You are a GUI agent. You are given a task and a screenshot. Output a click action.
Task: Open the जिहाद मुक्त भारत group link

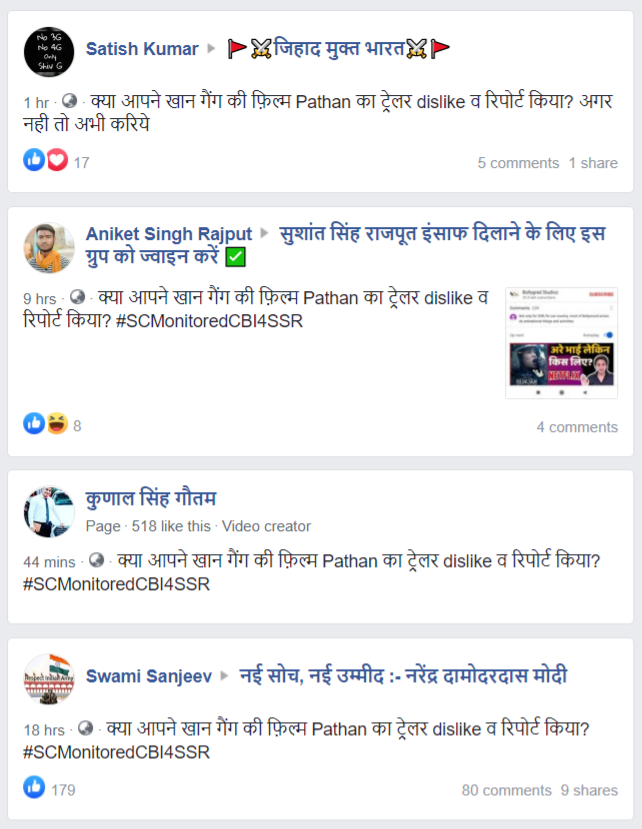tap(338, 49)
